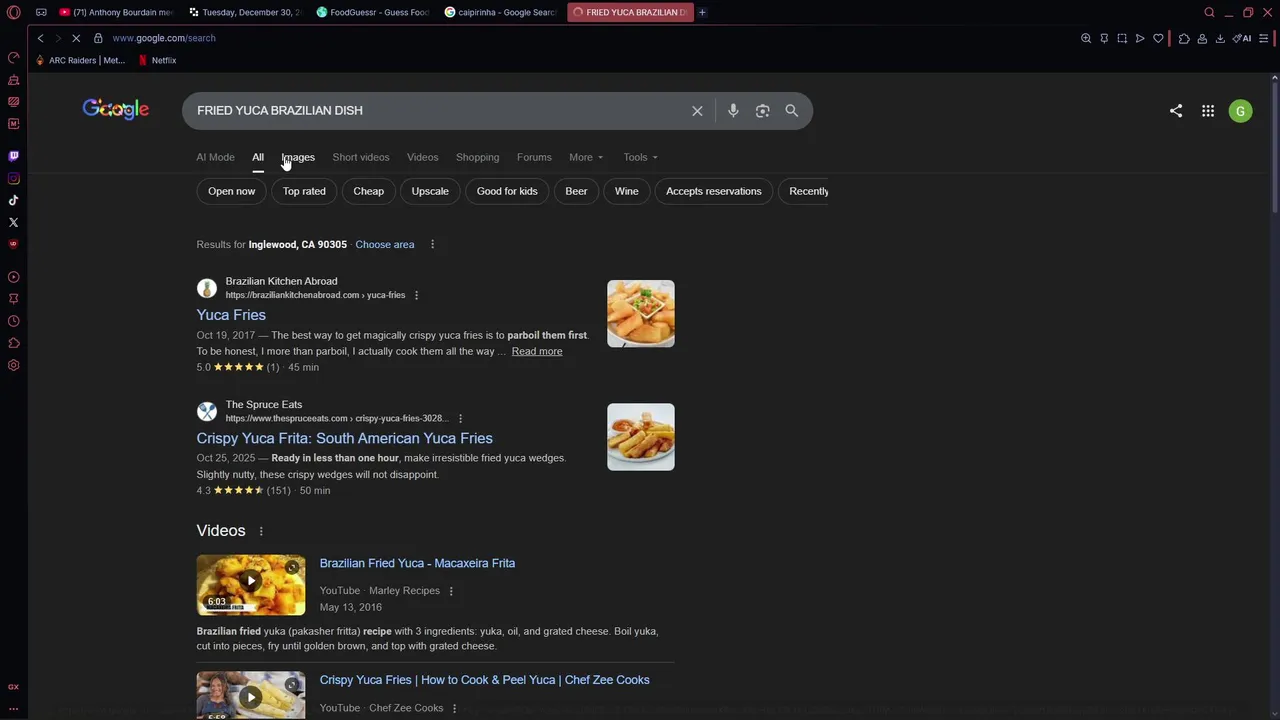Open the Yuca Fries result link
The image size is (1280, 720).
point(231,315)
